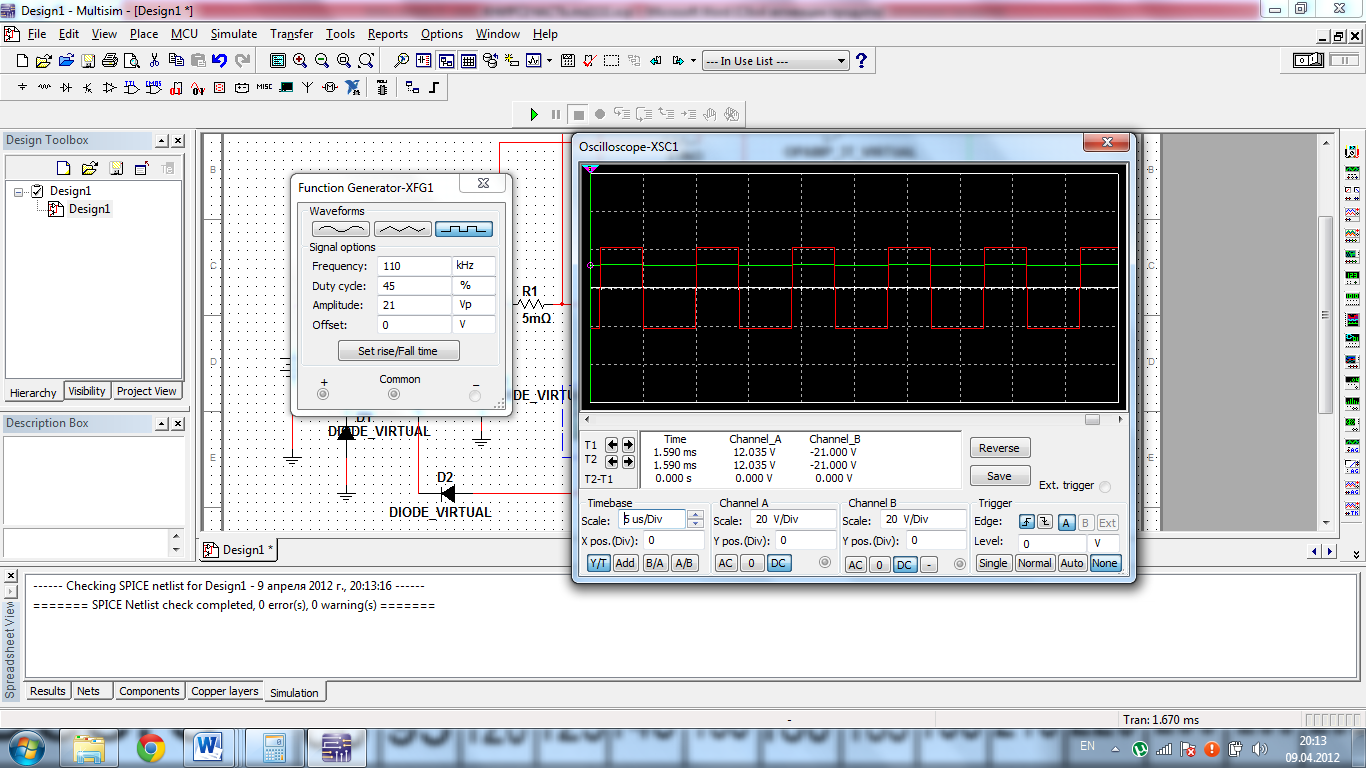Open the Components tab in spreadsheet view
This screenshot has height=768, width=1366.
point(149,691)
